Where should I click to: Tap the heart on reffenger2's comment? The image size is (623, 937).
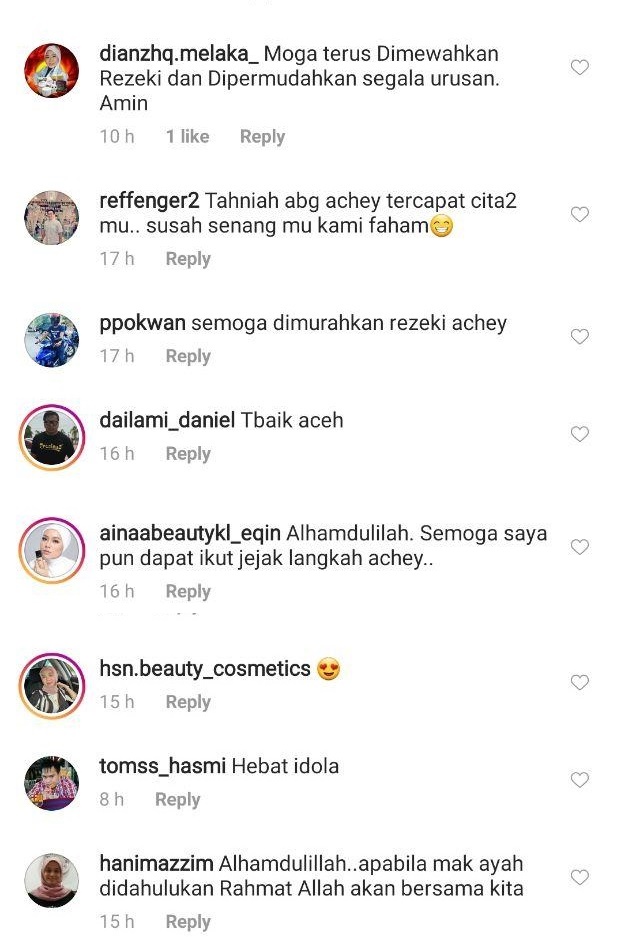pyautogui.click(x=579, y=214)
